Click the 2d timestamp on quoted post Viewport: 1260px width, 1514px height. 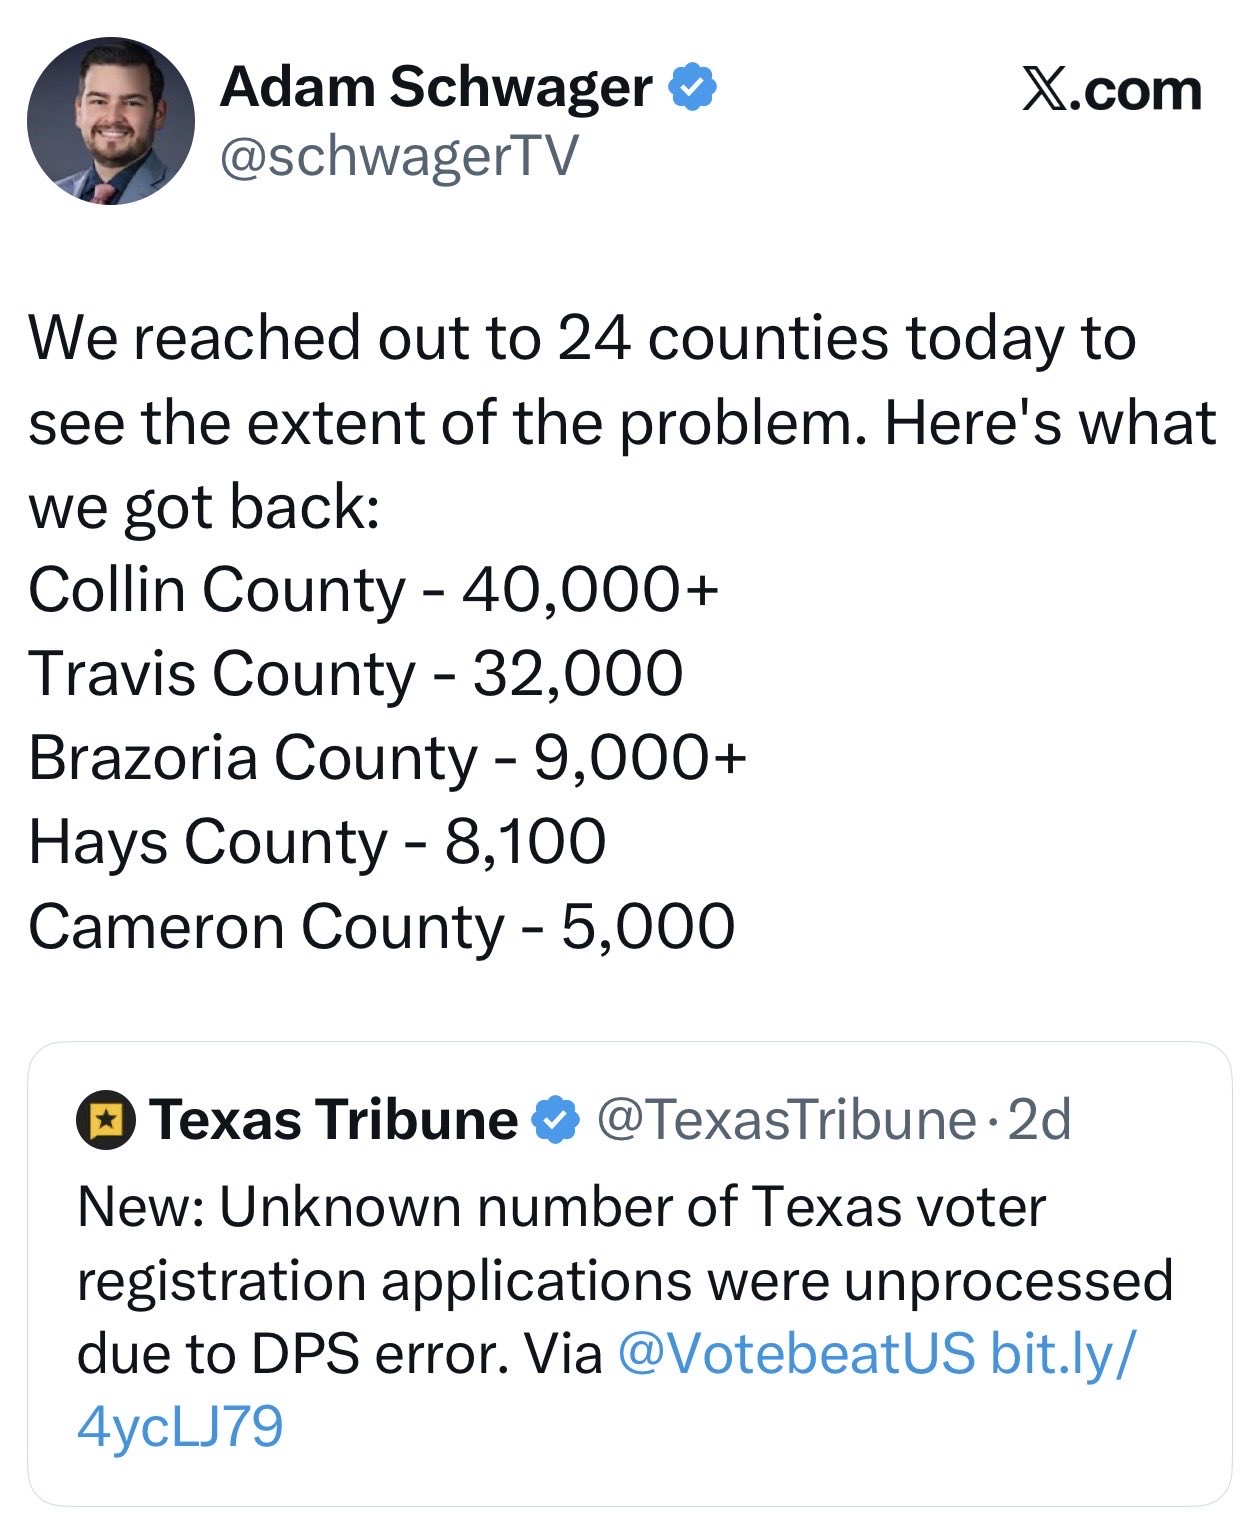point(1040,1120)
